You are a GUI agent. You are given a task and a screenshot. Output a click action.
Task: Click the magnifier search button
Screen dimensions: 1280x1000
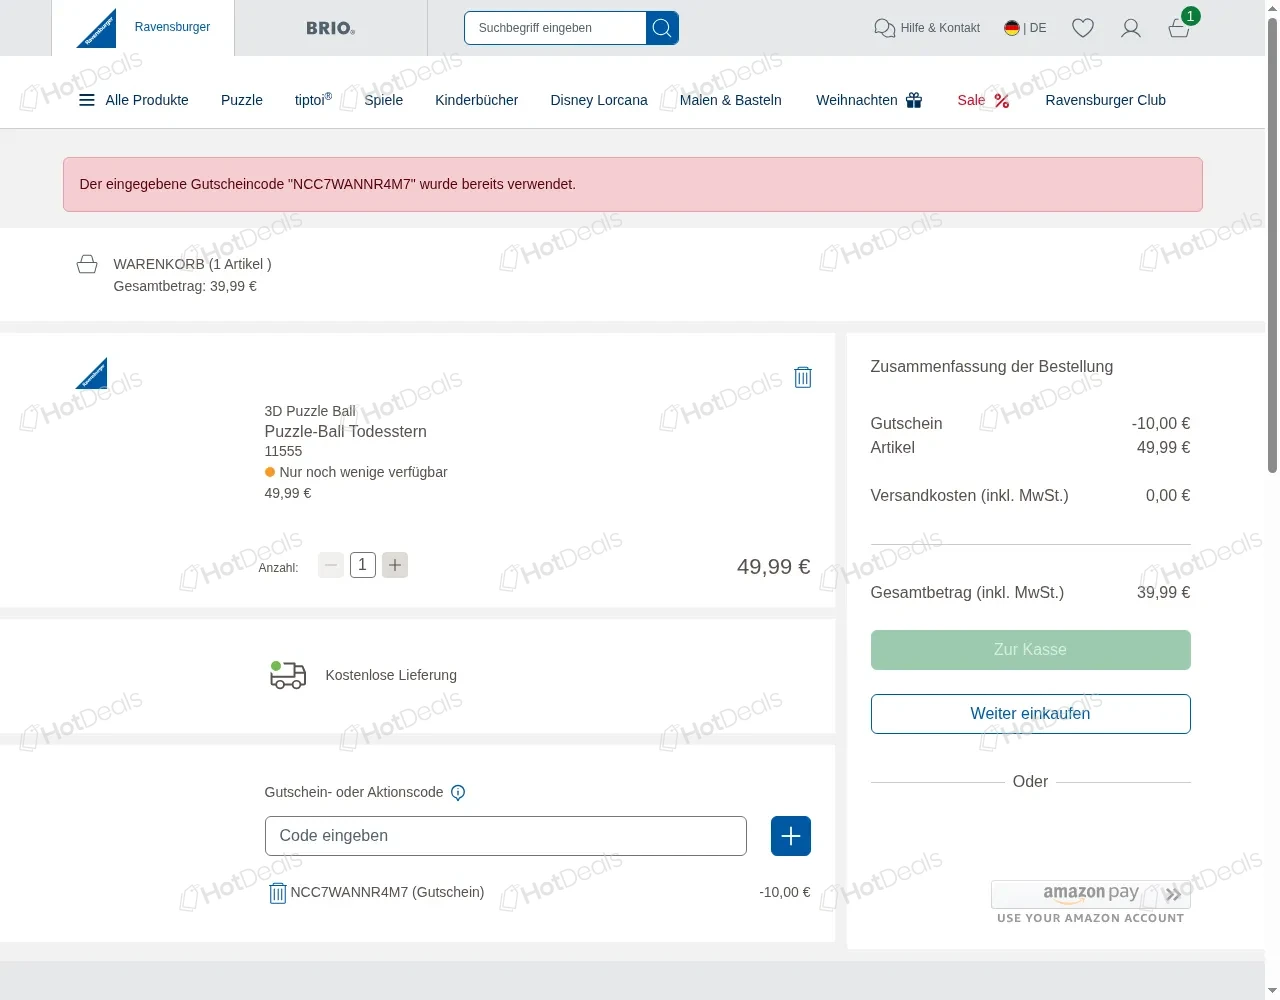pyautogui.click(x=662, y=28)
